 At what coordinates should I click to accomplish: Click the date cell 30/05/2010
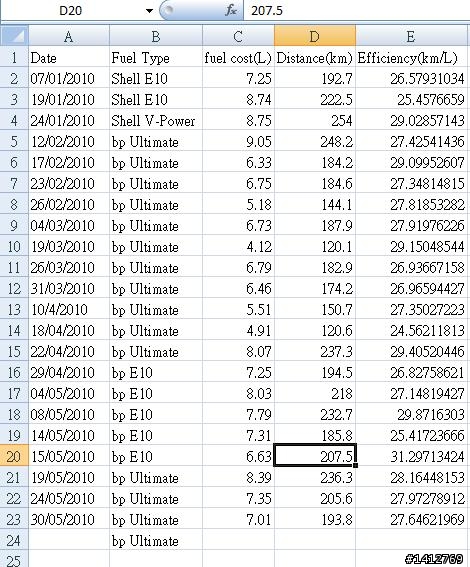pyautogui.click(x=69, y=519)
